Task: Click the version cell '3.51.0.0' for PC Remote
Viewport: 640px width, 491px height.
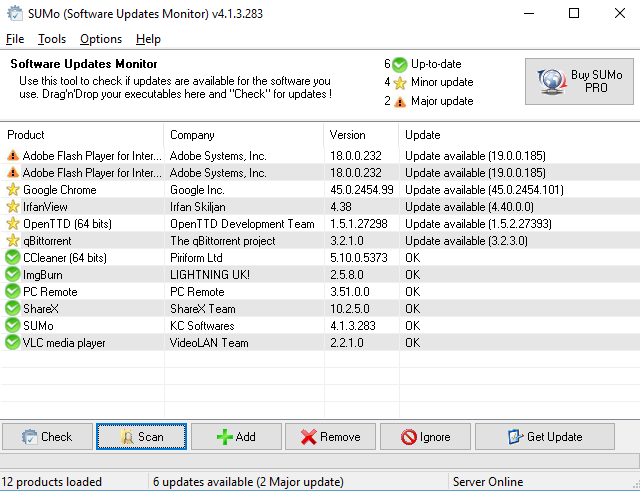Action: [x=350, y=292]
